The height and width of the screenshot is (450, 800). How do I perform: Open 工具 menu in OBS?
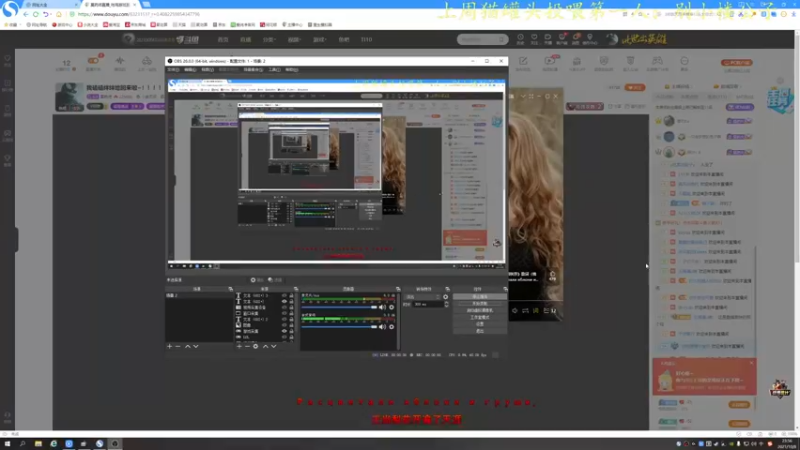coord(274,69)
